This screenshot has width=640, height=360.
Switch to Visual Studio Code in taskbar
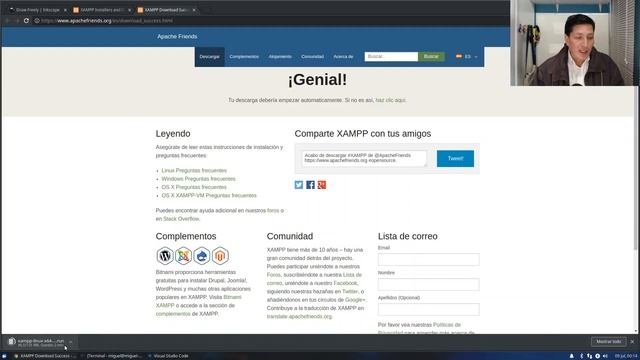[168, 356]
